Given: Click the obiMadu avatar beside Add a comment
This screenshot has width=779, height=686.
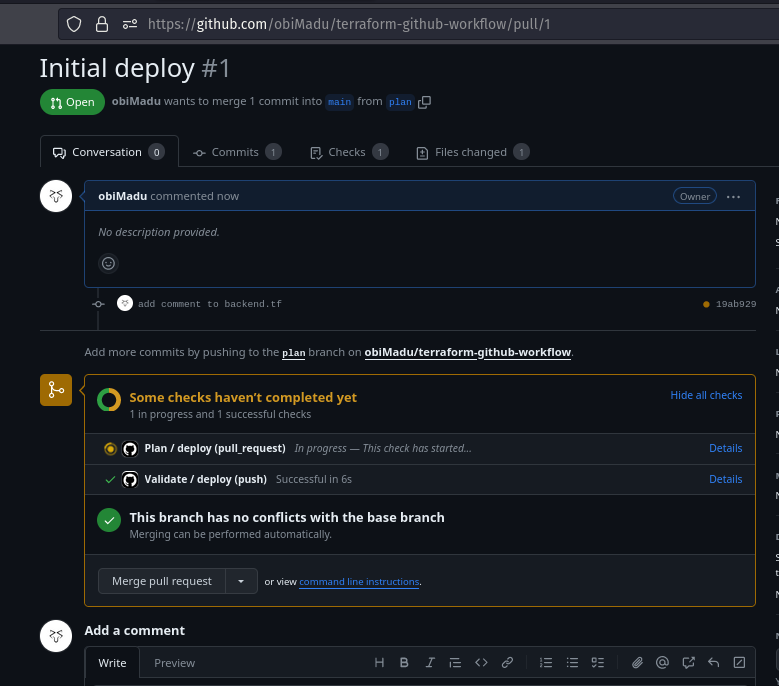Looking at the screenshot, I should tap(56, 636).
